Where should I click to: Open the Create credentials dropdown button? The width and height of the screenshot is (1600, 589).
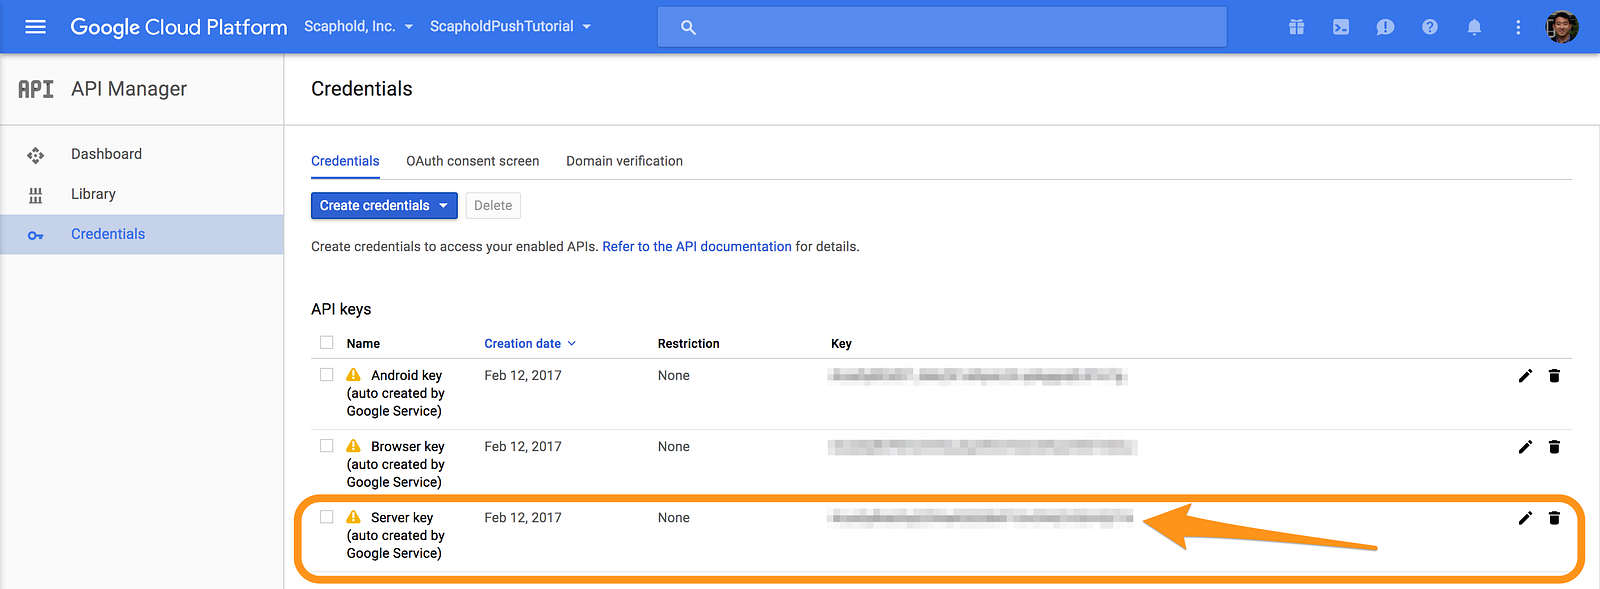384,205
